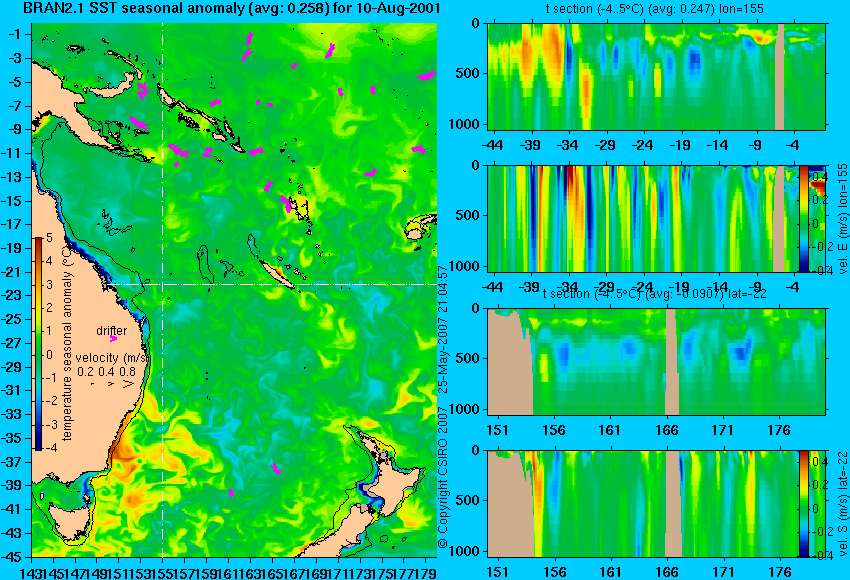This screenshot has height=580, width=850.
Task: Click the 'vel. S (m/s) lat=-22' axis label
Action: tap(842, 504)
